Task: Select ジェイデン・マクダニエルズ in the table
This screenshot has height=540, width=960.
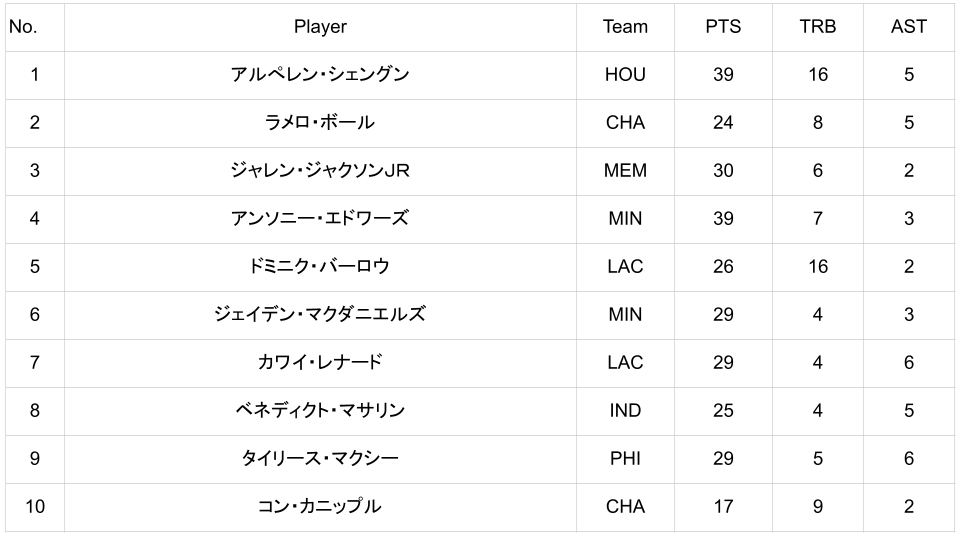Action: tap(320, 315)
